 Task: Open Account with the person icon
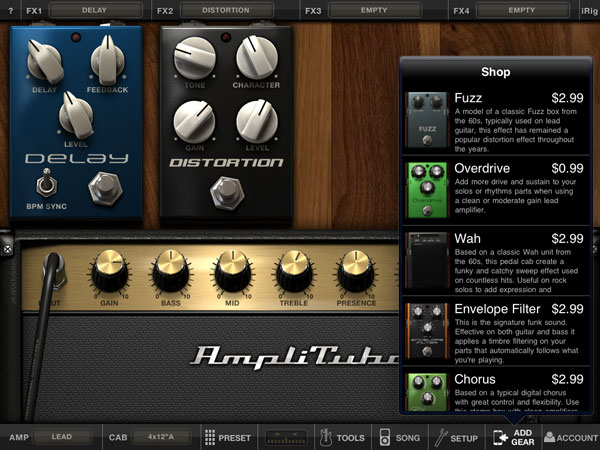571,437
